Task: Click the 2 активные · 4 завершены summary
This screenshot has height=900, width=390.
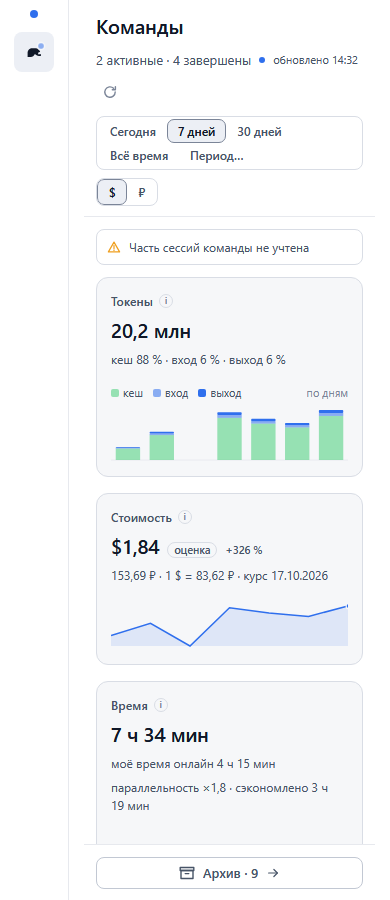Action: (173, 60)
